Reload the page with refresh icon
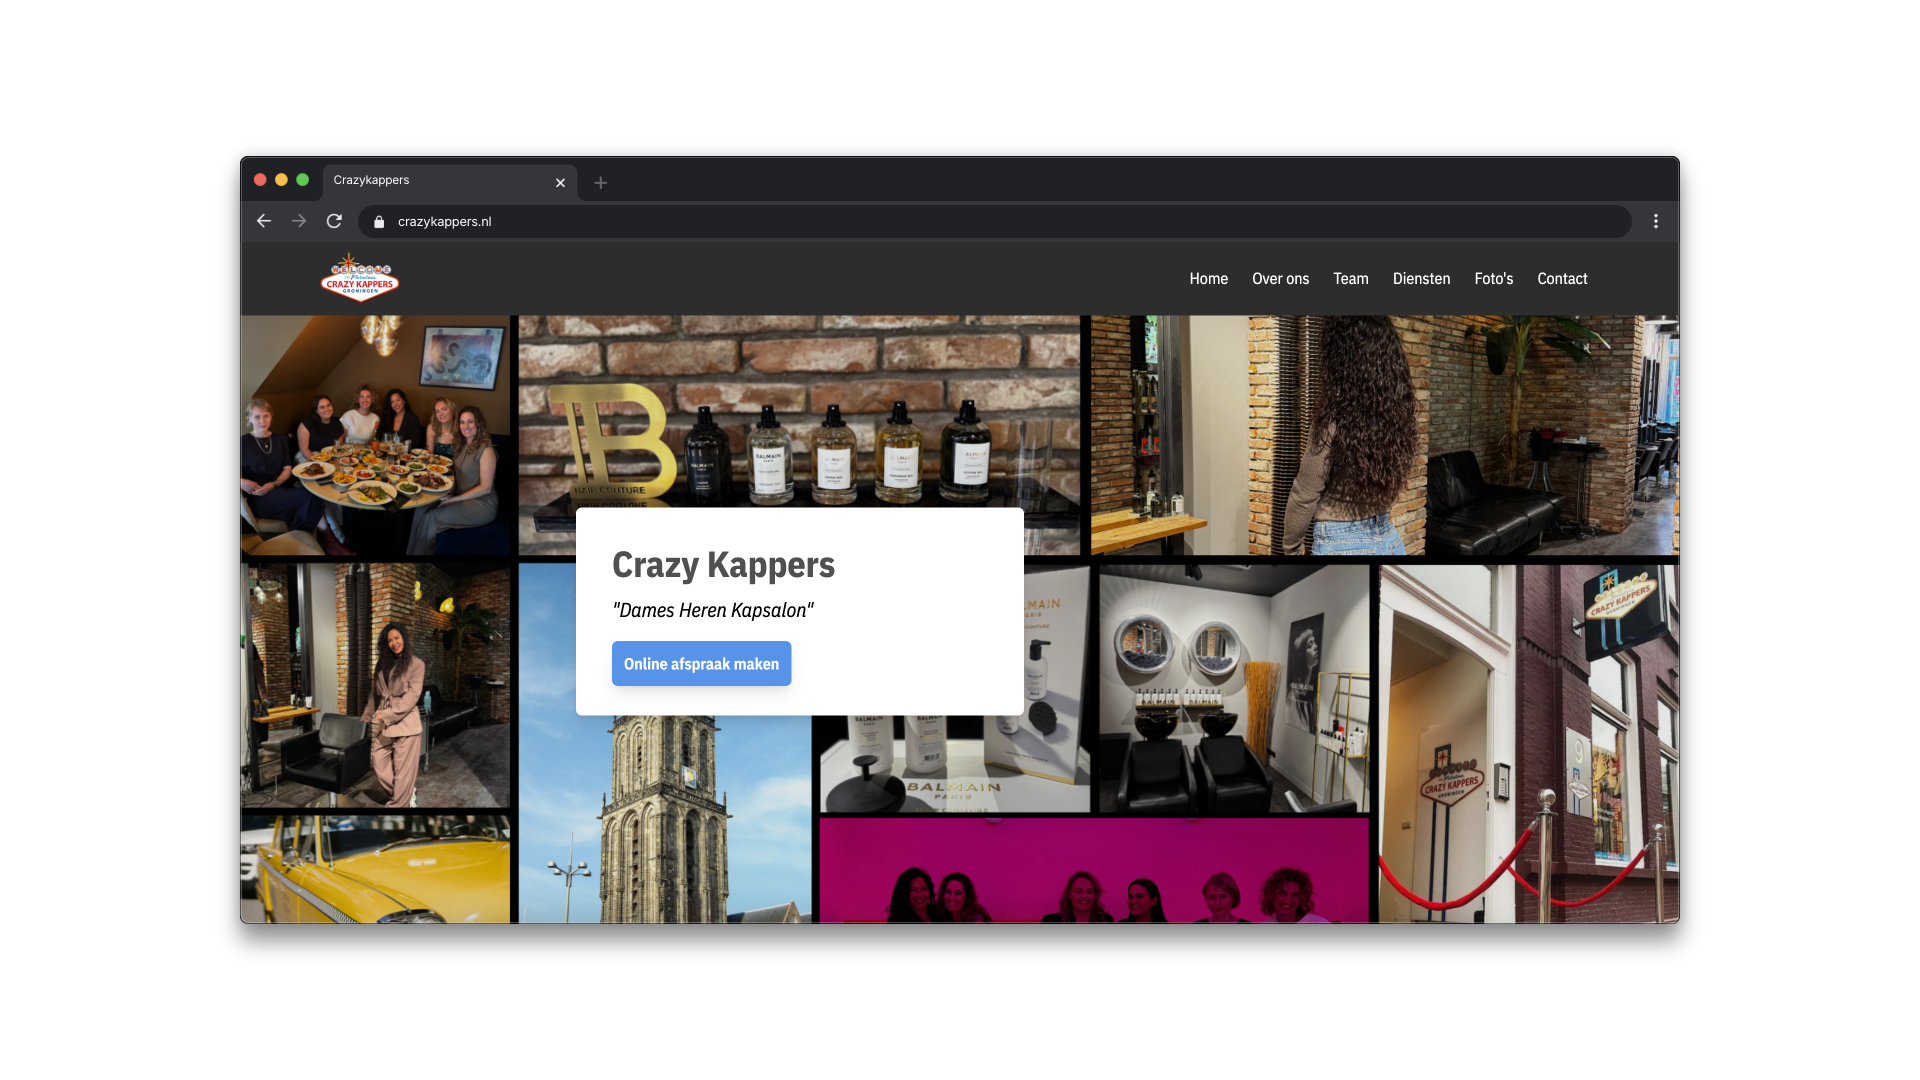Viewport: 1920px width, 1080px height. pyautogui.click(x=334, y=221)
